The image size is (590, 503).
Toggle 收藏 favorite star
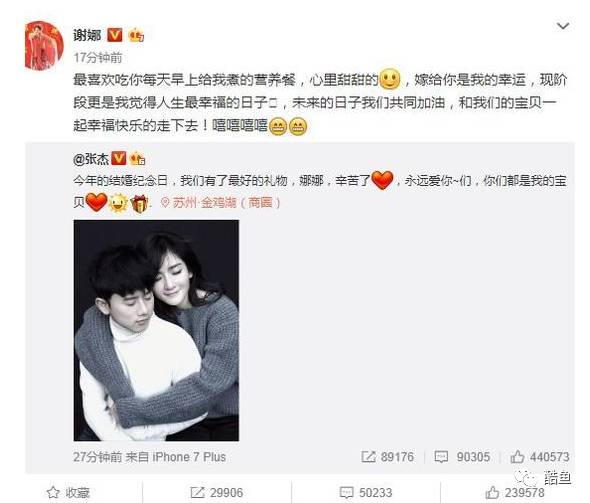68,492
